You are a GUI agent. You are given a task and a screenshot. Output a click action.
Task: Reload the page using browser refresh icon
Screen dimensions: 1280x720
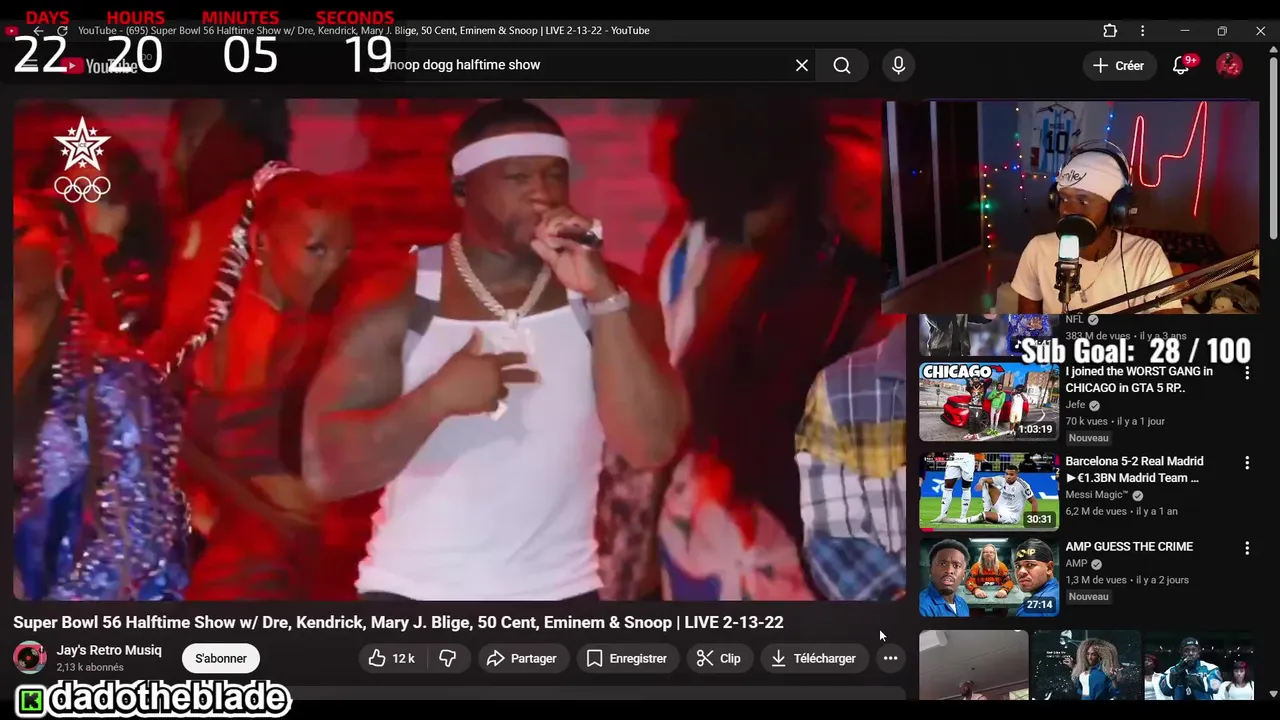[x=62, y=31]
